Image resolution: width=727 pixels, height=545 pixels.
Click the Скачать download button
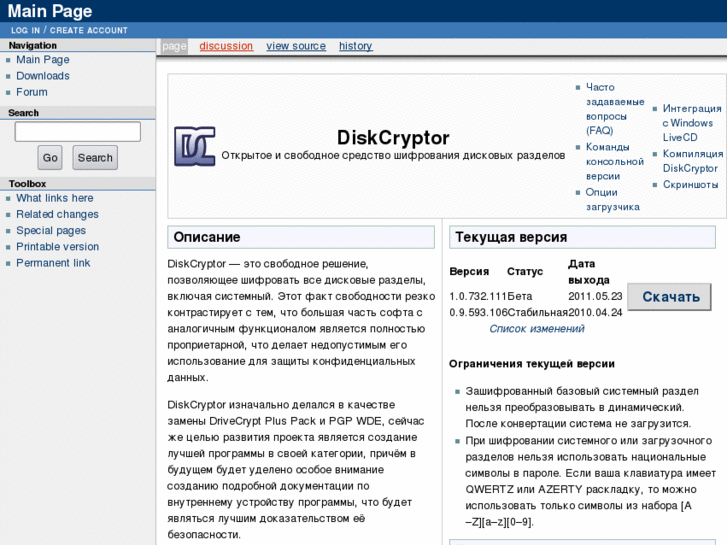pos(669,297)
